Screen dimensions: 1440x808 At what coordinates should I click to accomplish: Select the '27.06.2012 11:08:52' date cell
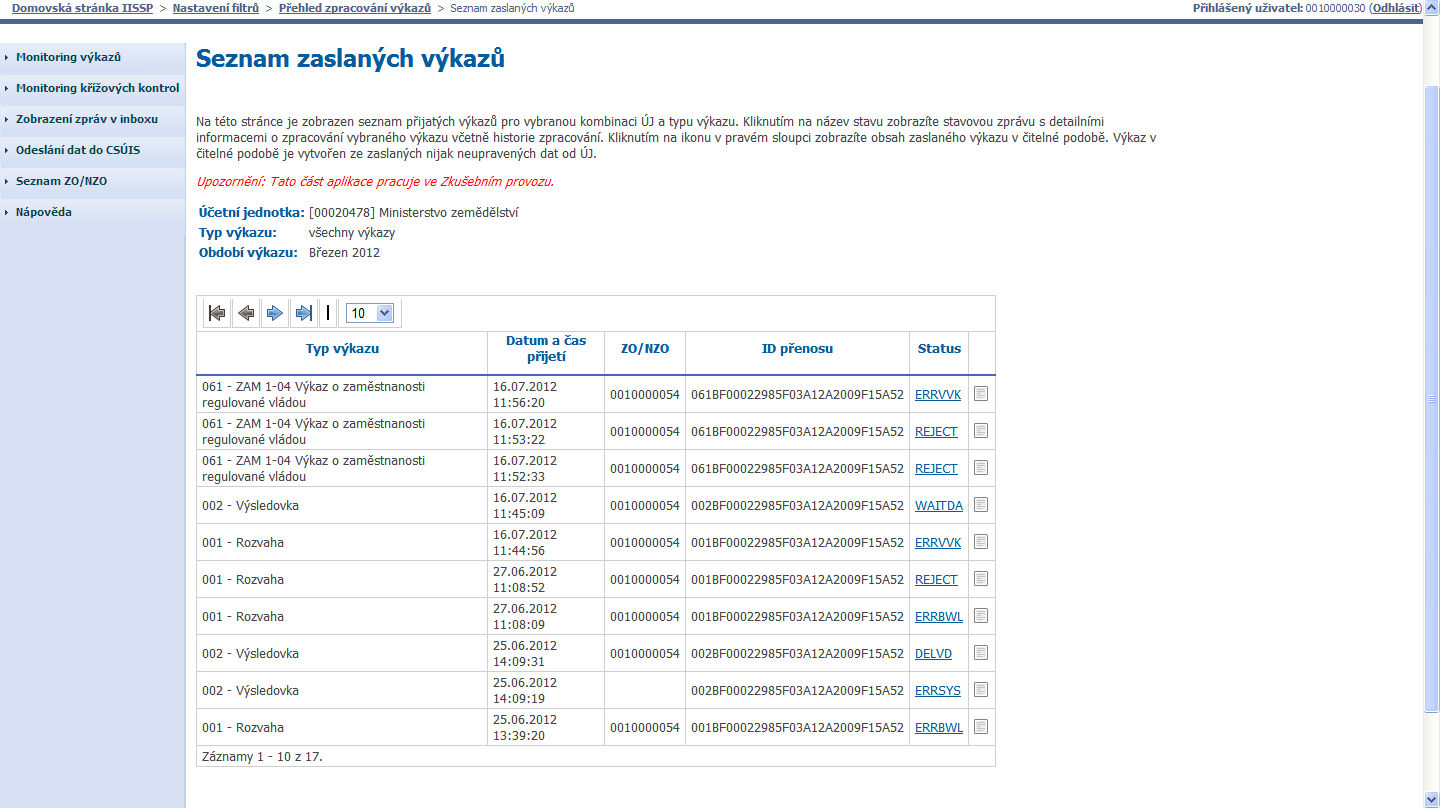pos(546,579)
